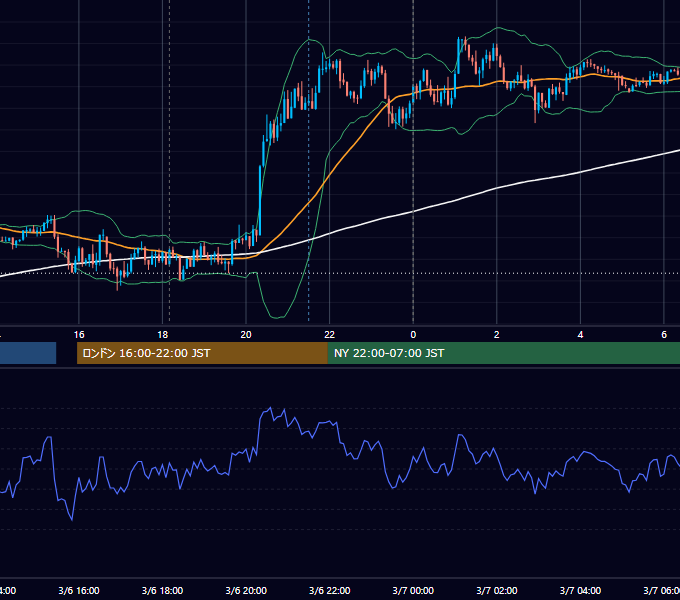Click the 3/6 18:00 date label
This screenshot has height=600, width=680.
tap(163, 590)
